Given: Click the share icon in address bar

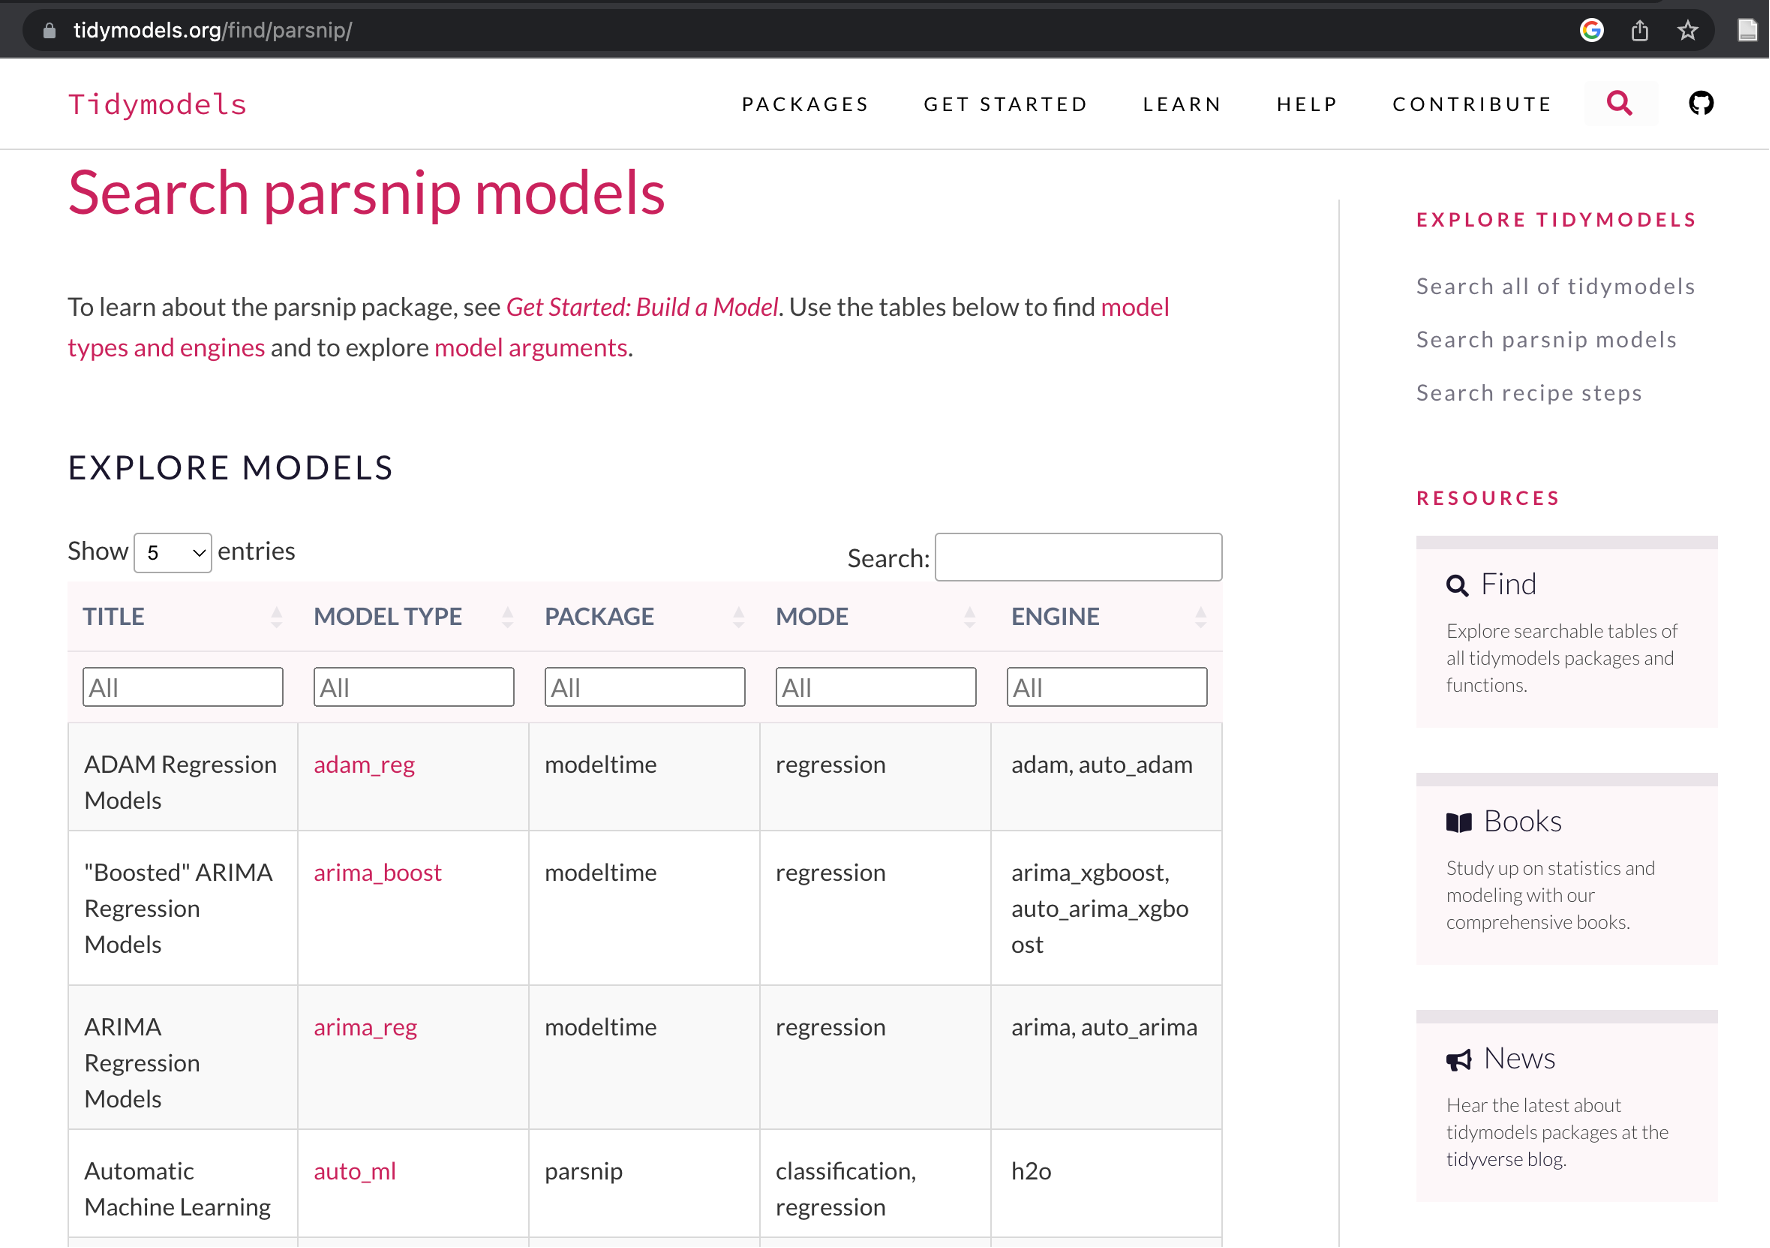Looking at the screenshot, I should (x=1640, y=30).
